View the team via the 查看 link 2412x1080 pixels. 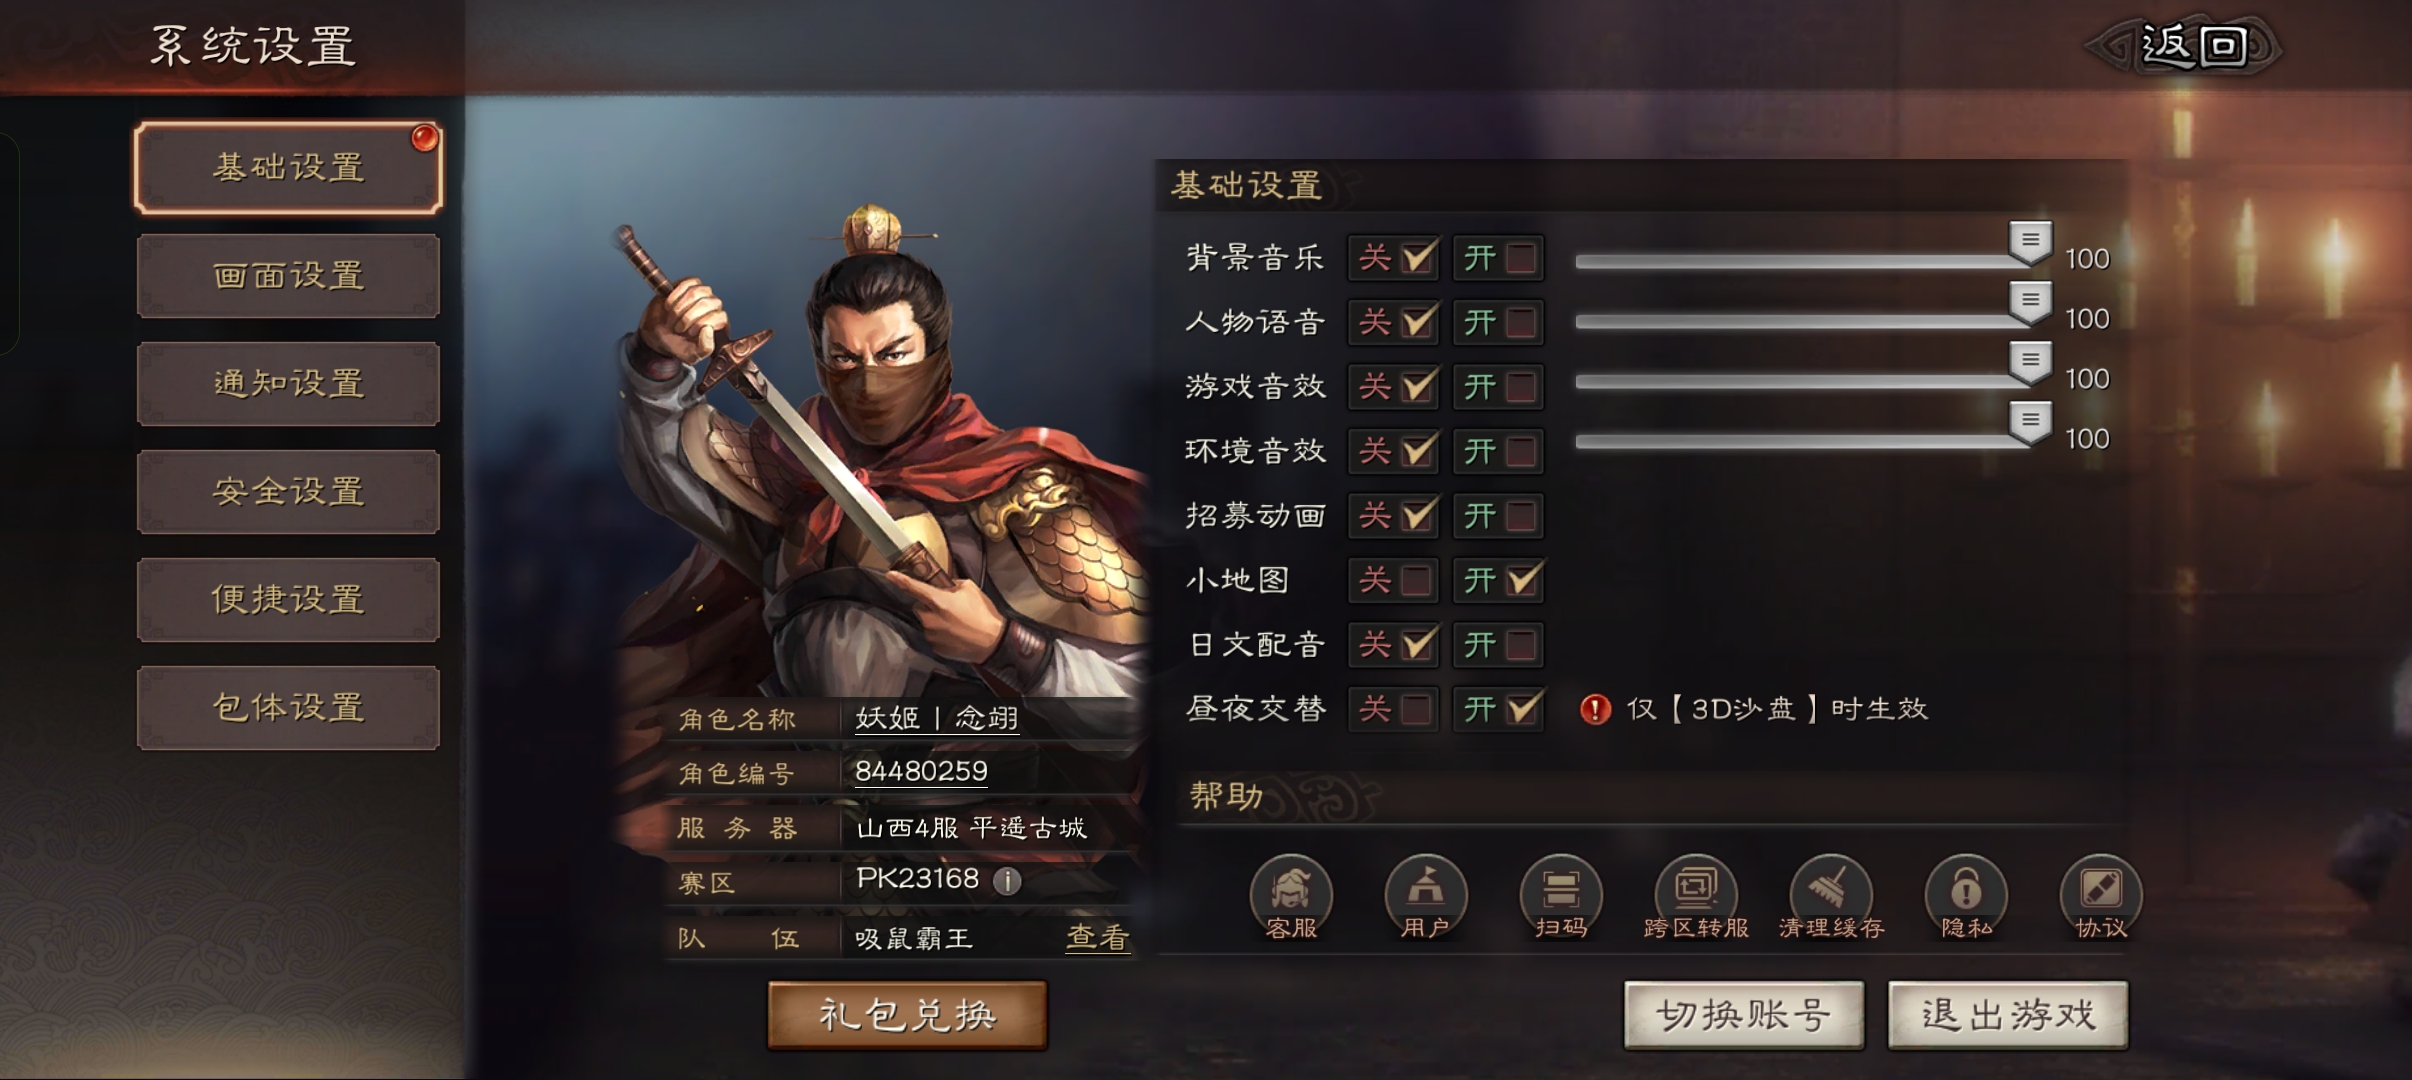(x=1097, y=937)
